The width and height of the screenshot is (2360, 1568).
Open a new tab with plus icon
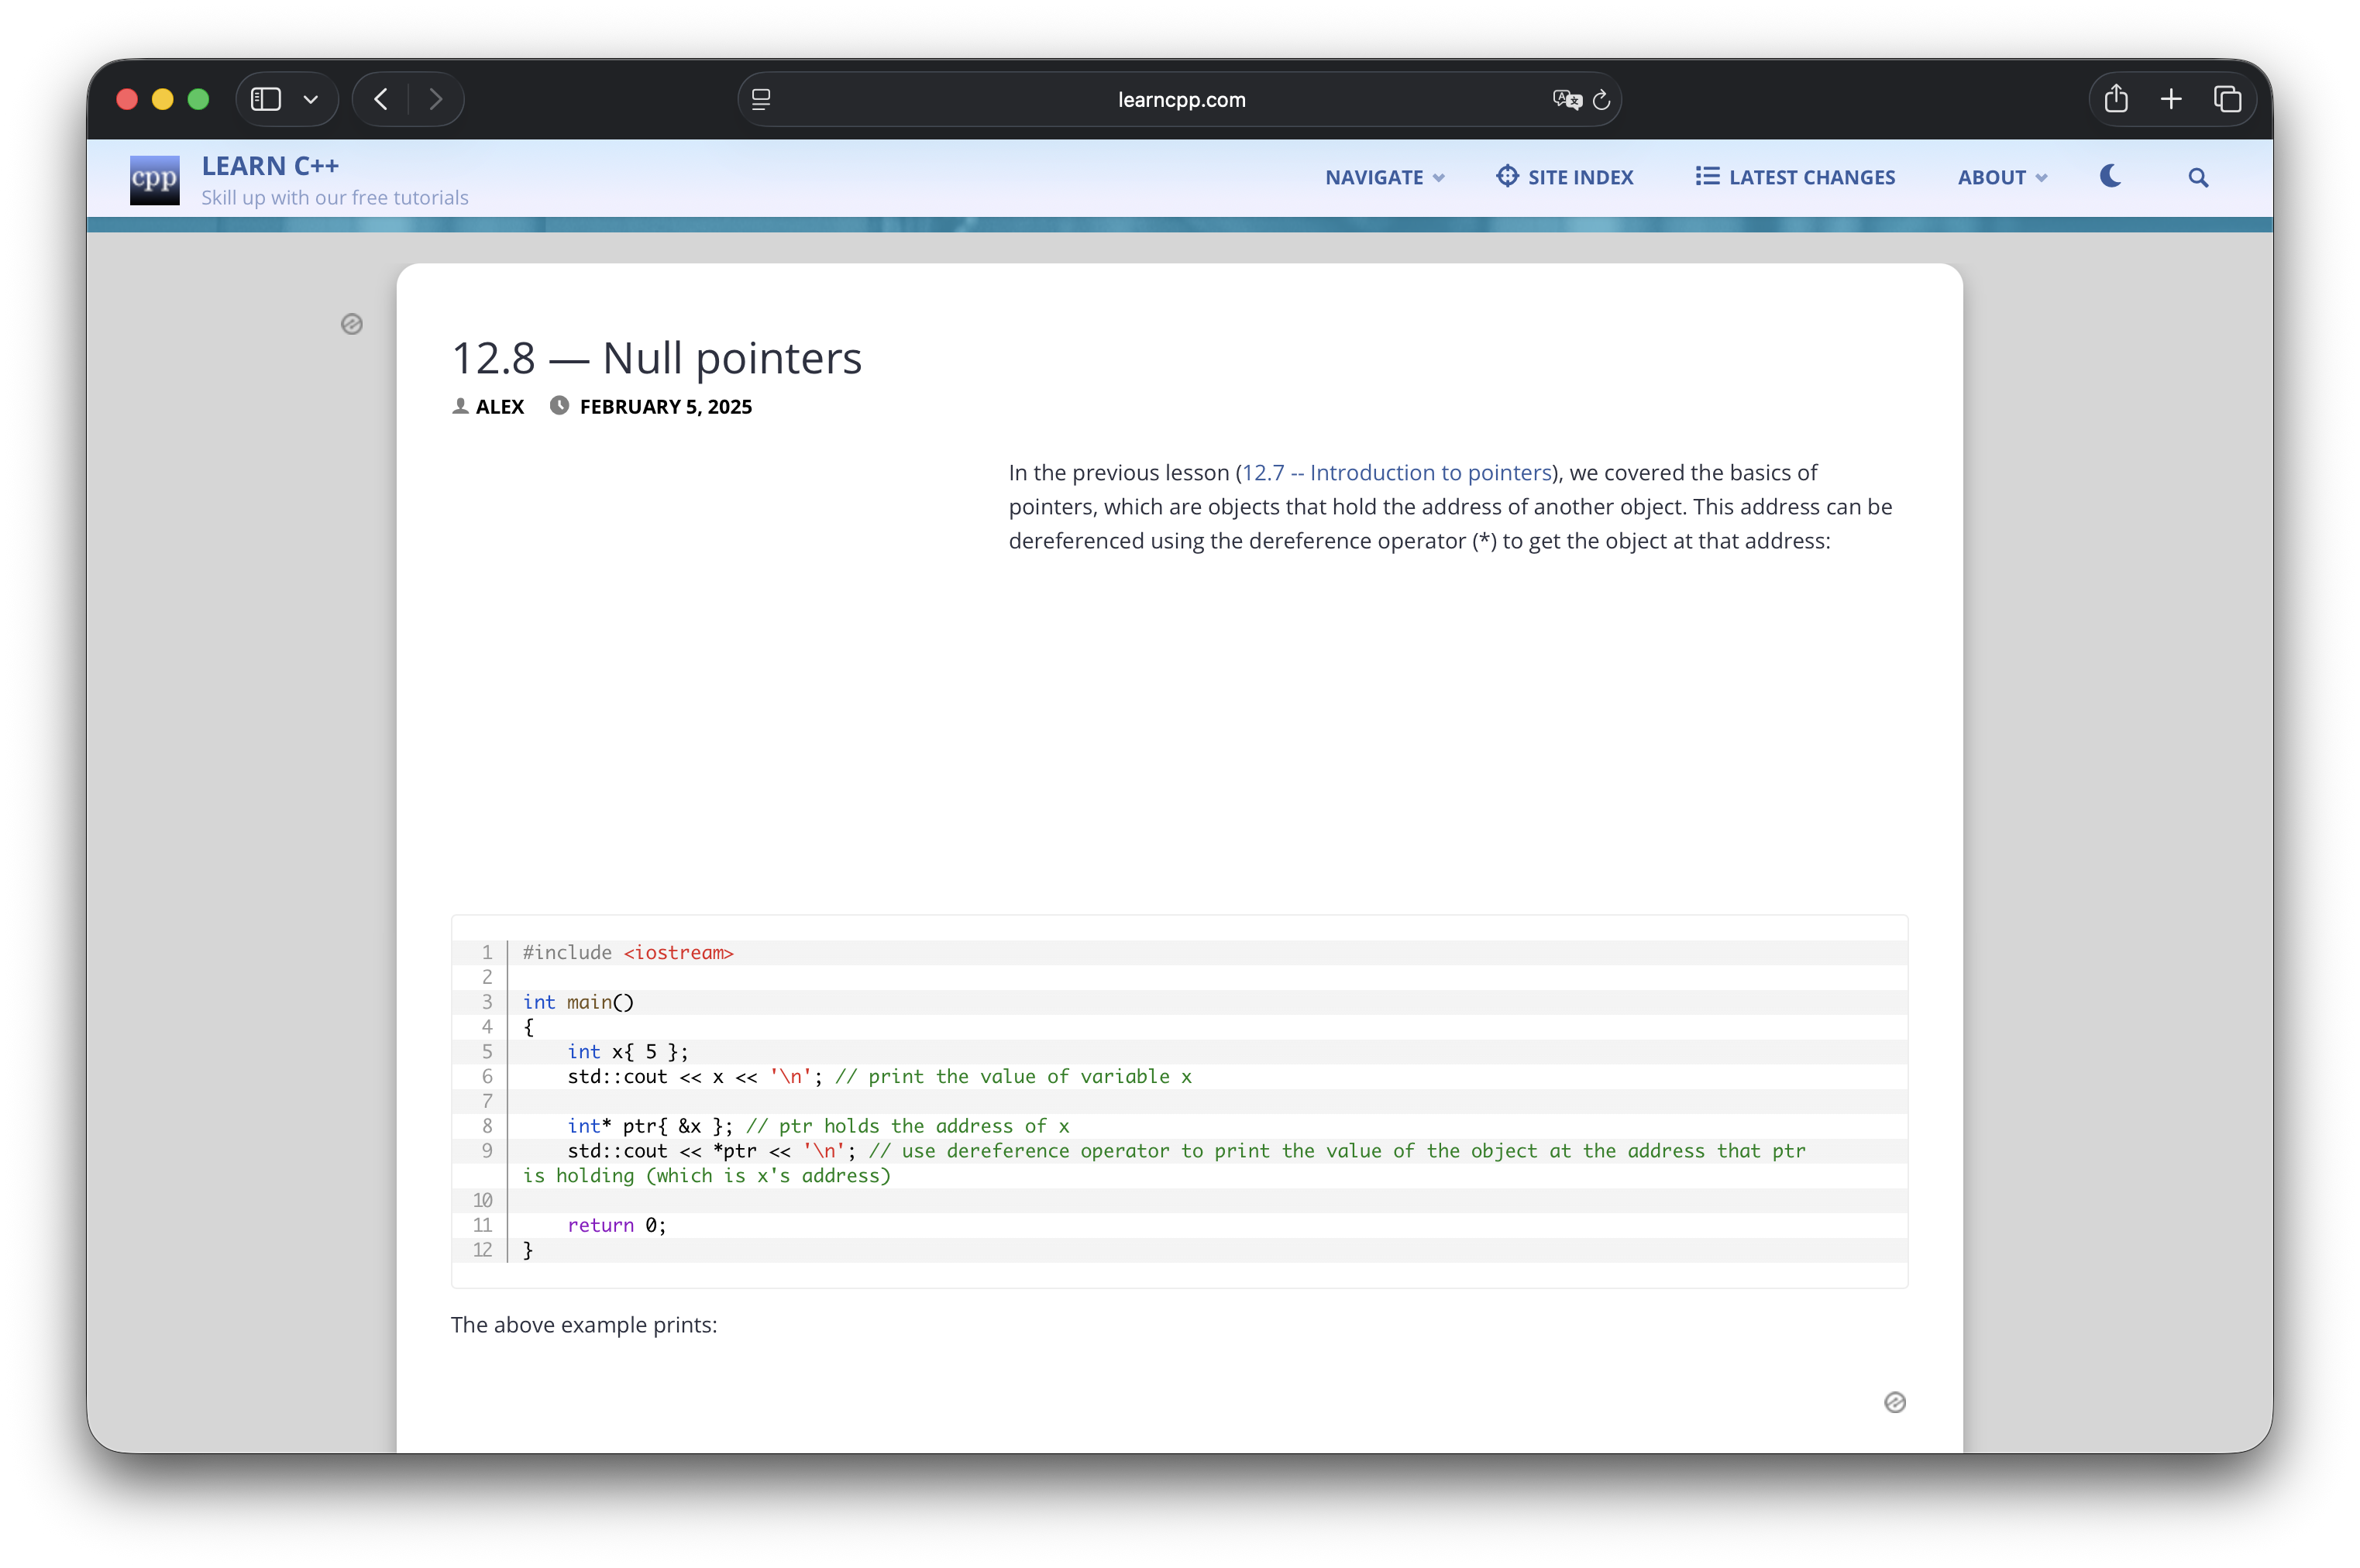[x=2171, y=99]
